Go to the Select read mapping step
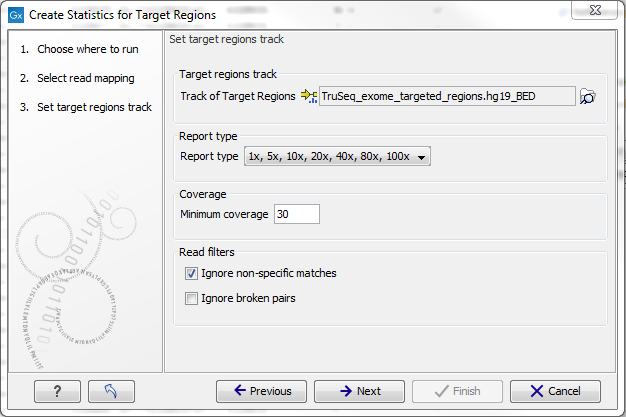Viewport: 626px width, 417px height. (85, 78)
